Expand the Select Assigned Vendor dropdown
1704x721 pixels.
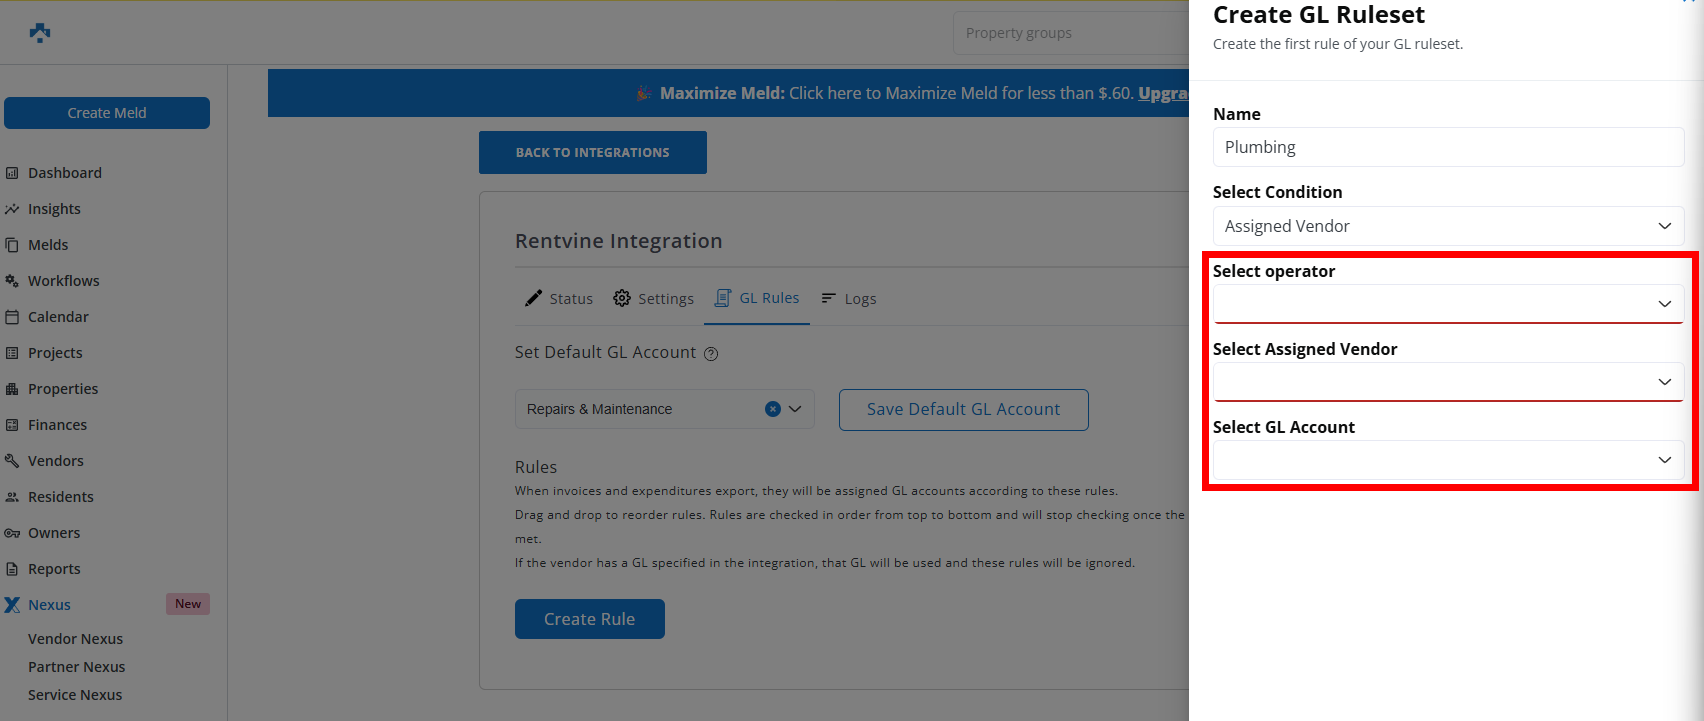tap(1447, 382)
